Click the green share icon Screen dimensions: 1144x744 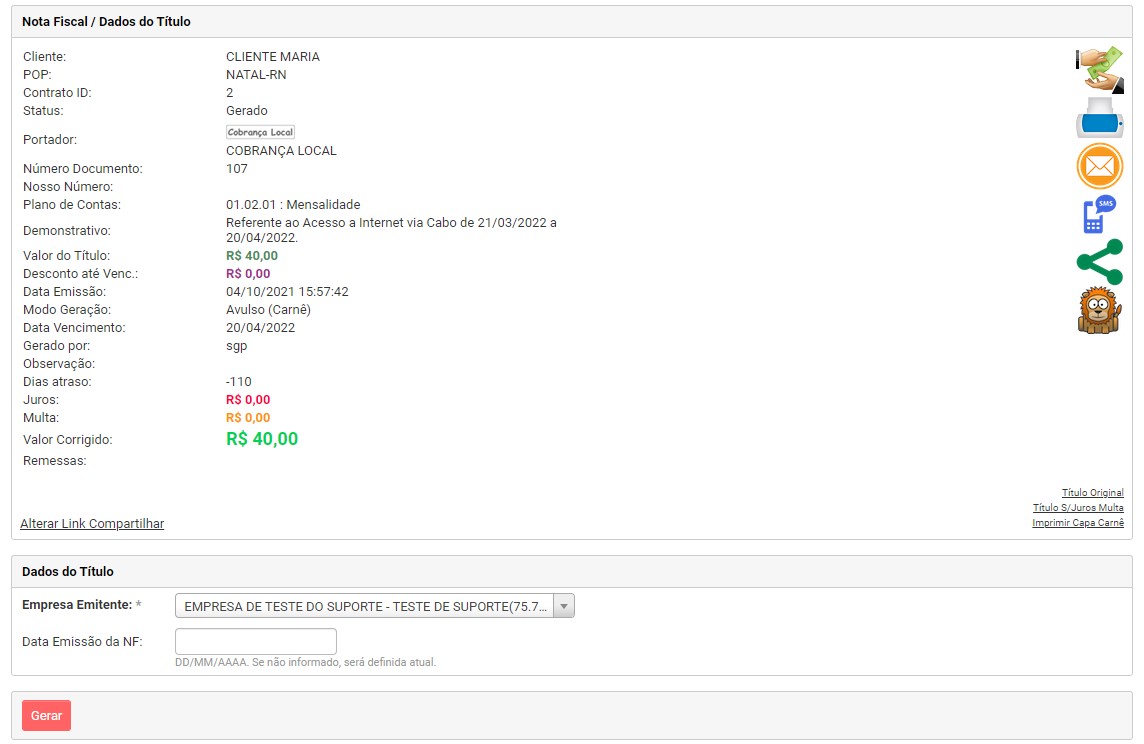[1099, 262]
